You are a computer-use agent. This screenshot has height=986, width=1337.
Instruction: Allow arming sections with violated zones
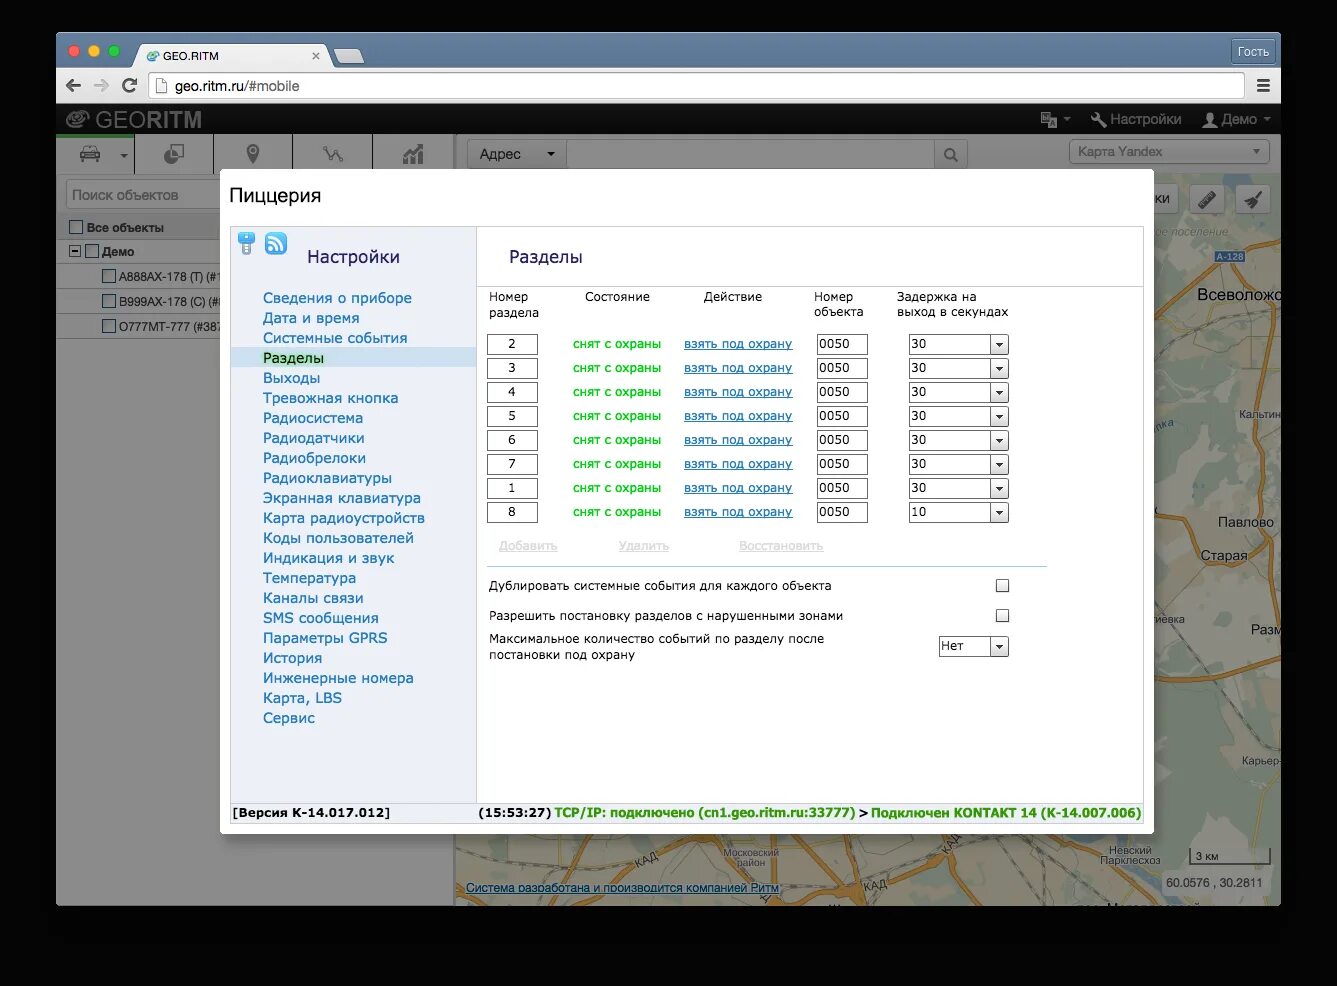click(1002, 616)
